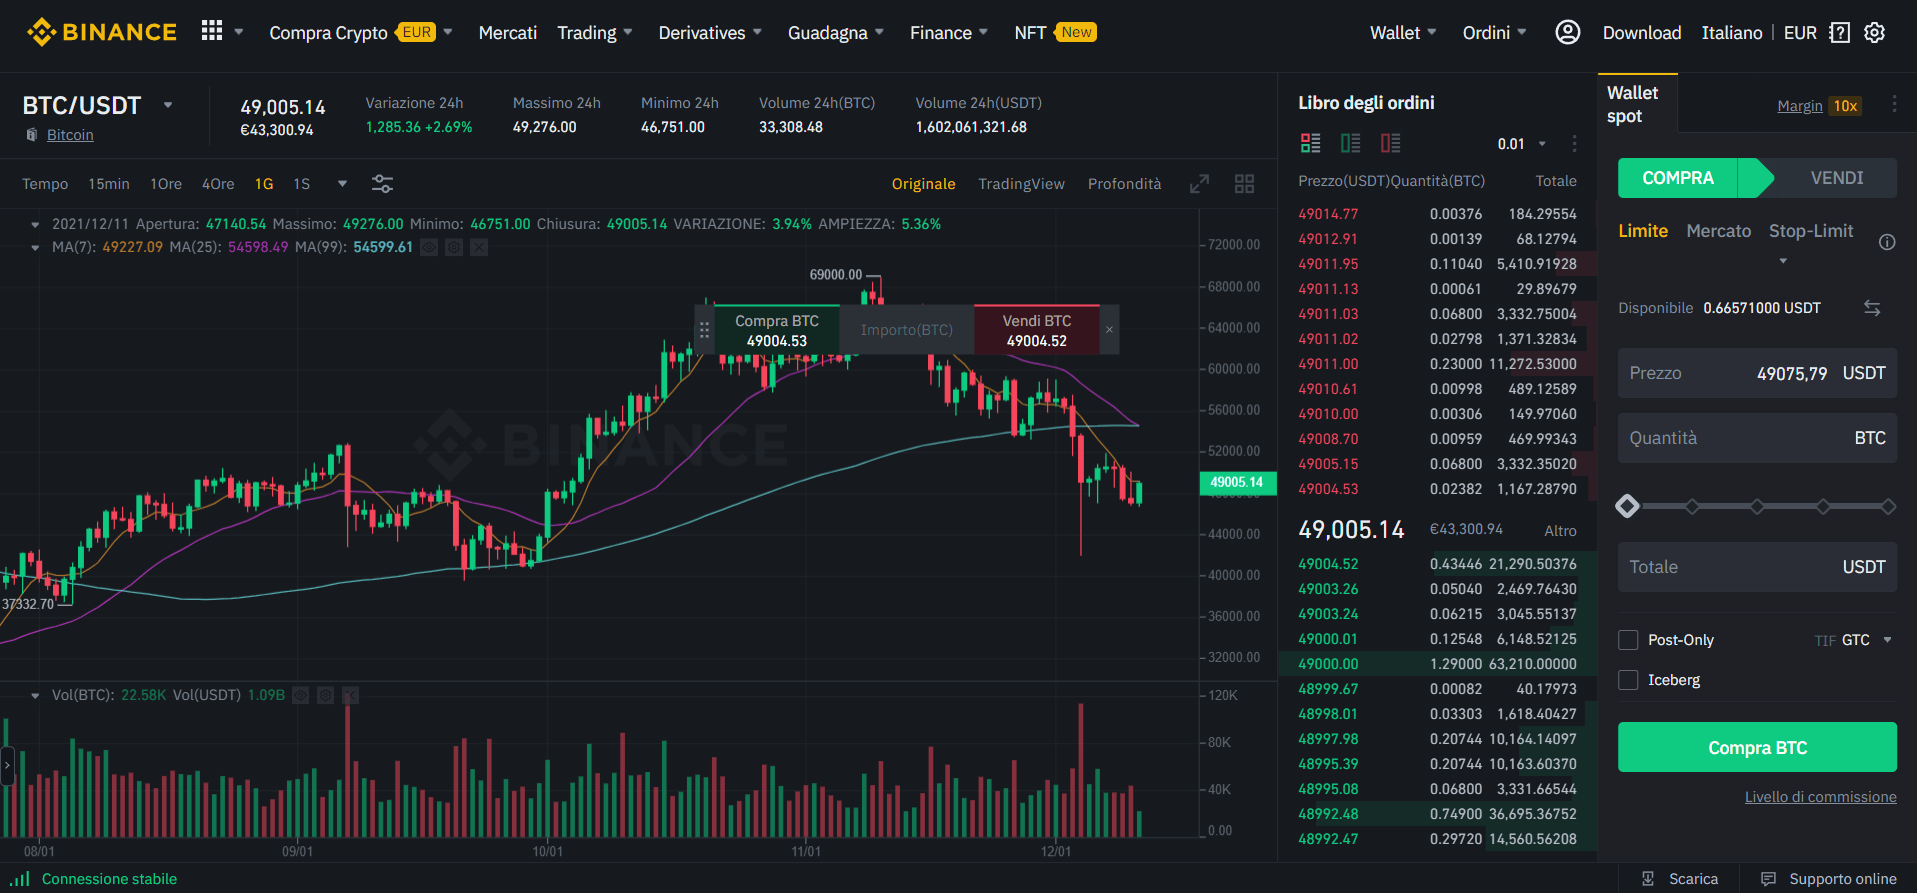Open the Bitcoin info link
Image resolution: width=1917 pixels, height=893 pixels.
tap(70, 135)
